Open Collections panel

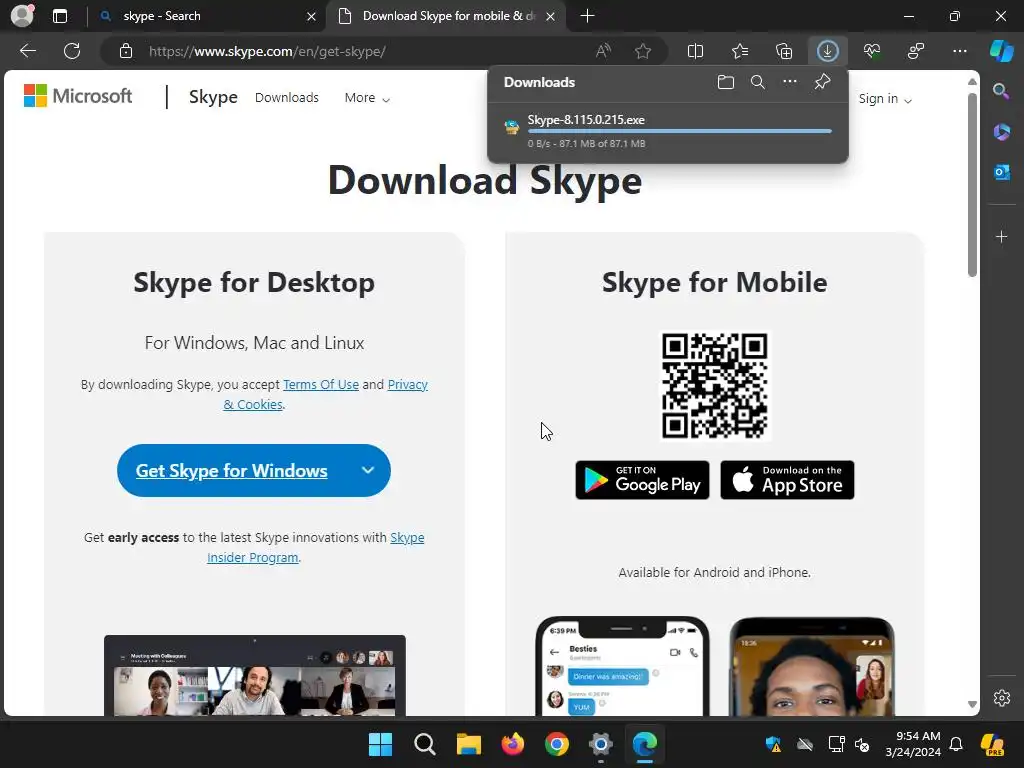[784, 51]
